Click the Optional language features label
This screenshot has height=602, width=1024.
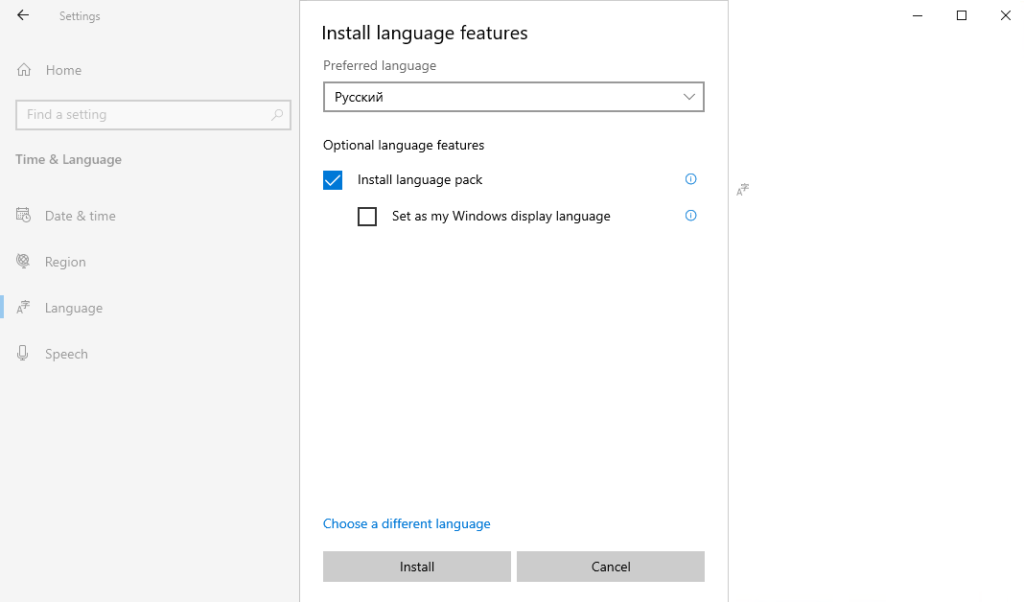coord(404,145)
